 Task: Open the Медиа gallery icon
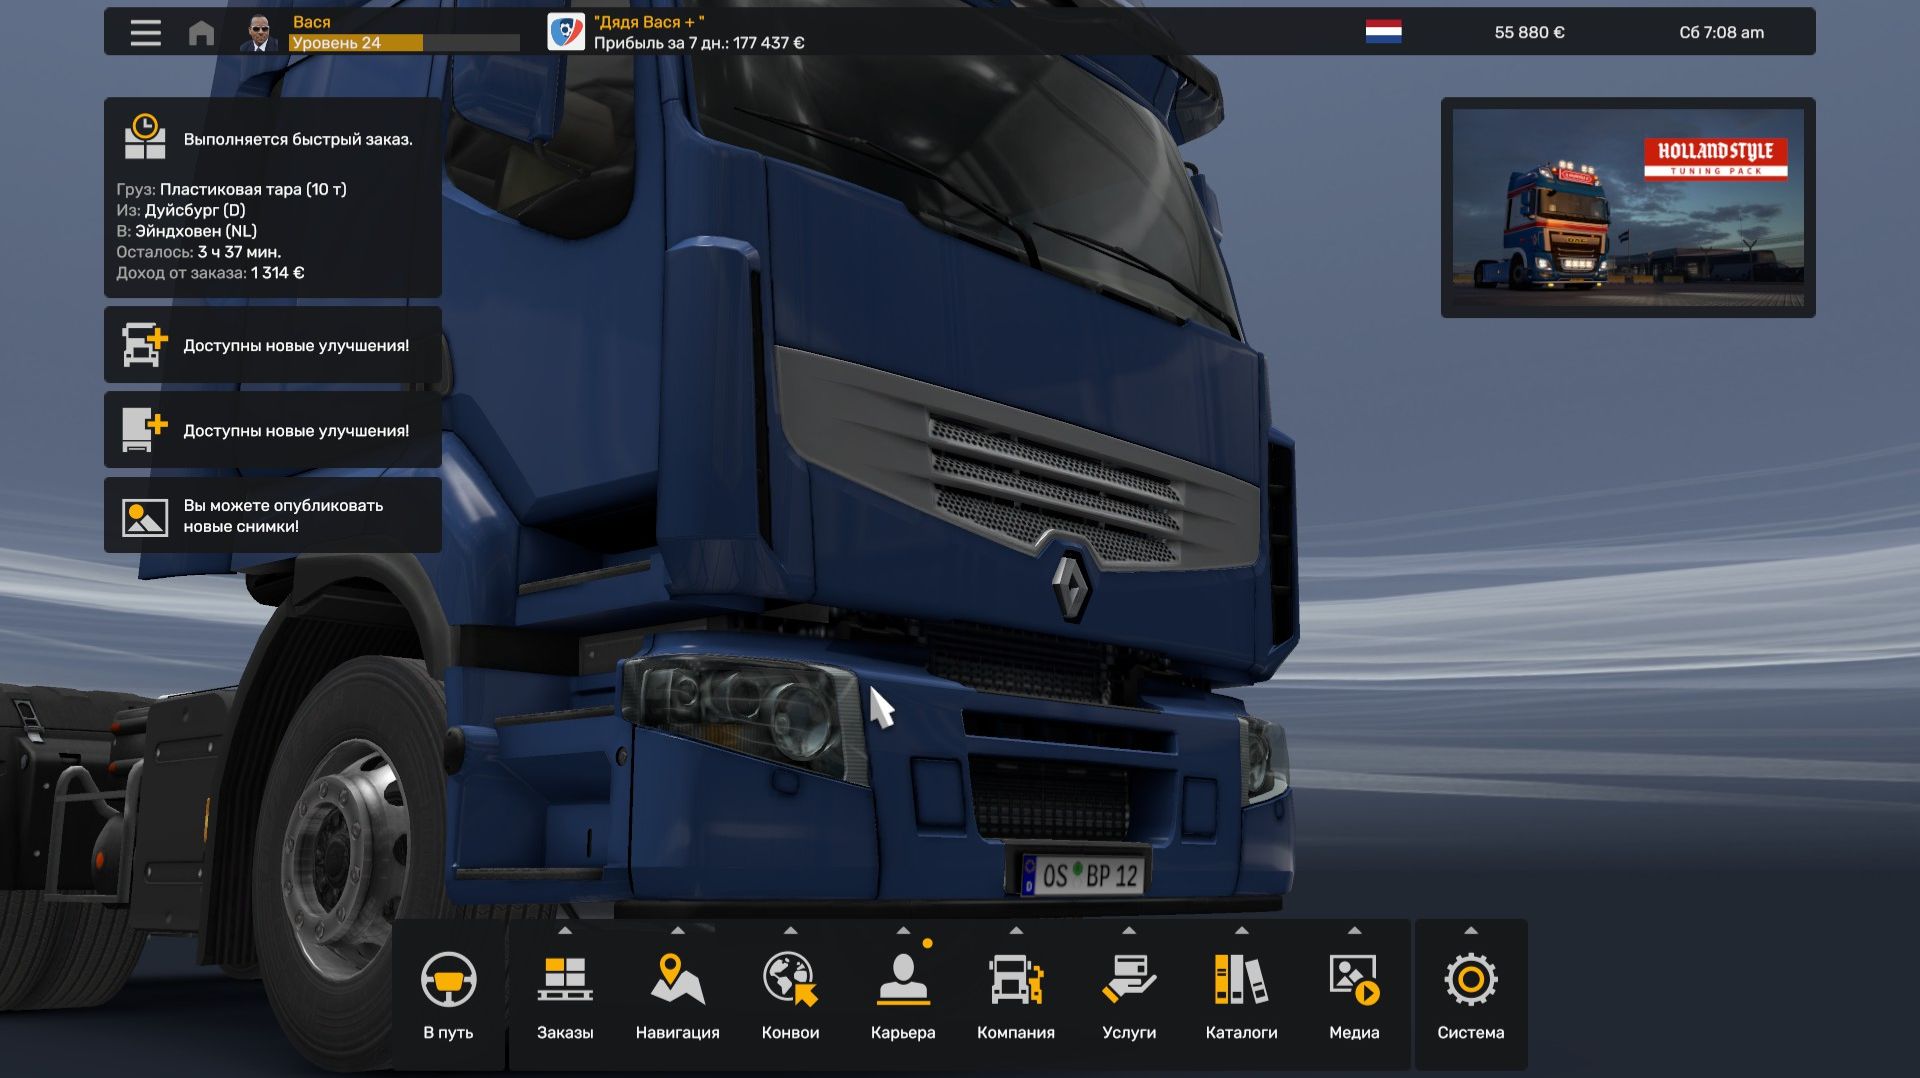[1354, 978]
